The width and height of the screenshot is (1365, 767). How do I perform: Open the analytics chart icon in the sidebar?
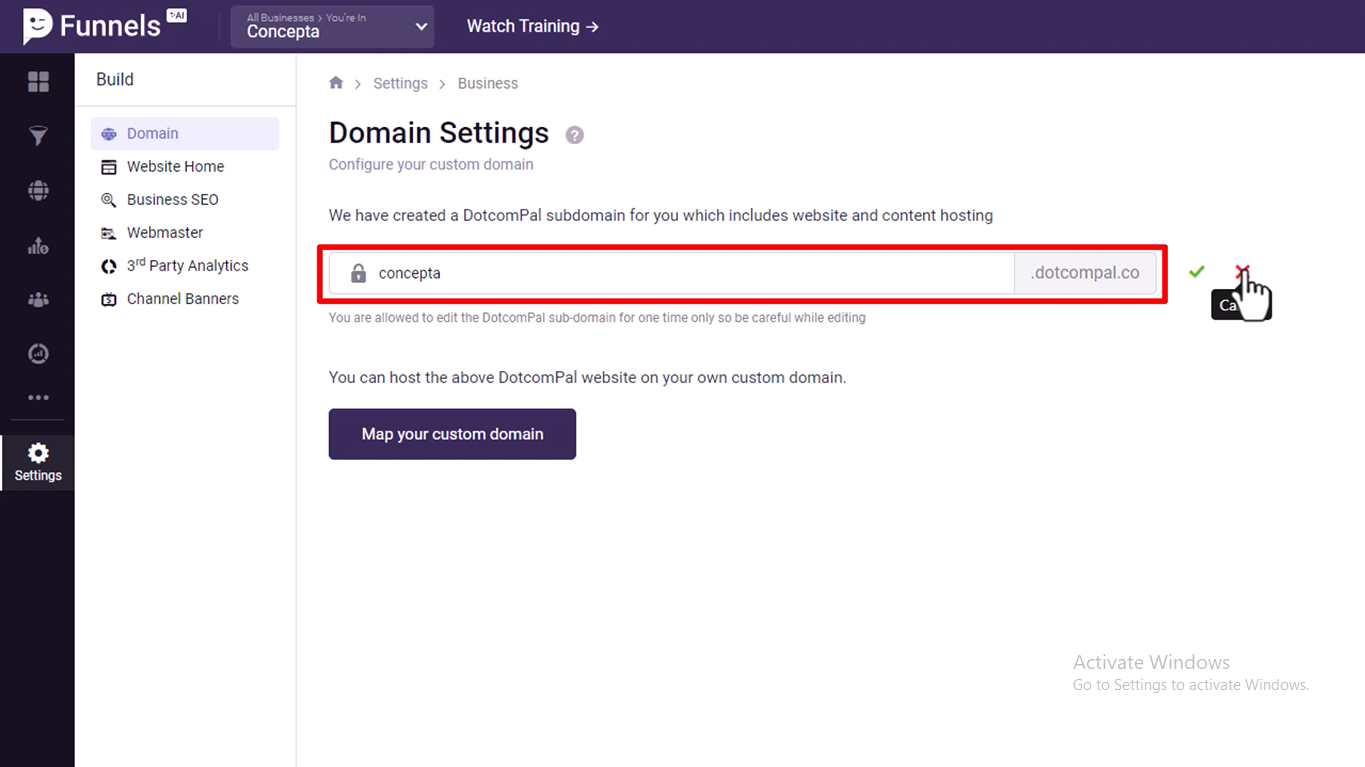coord(38,245)
